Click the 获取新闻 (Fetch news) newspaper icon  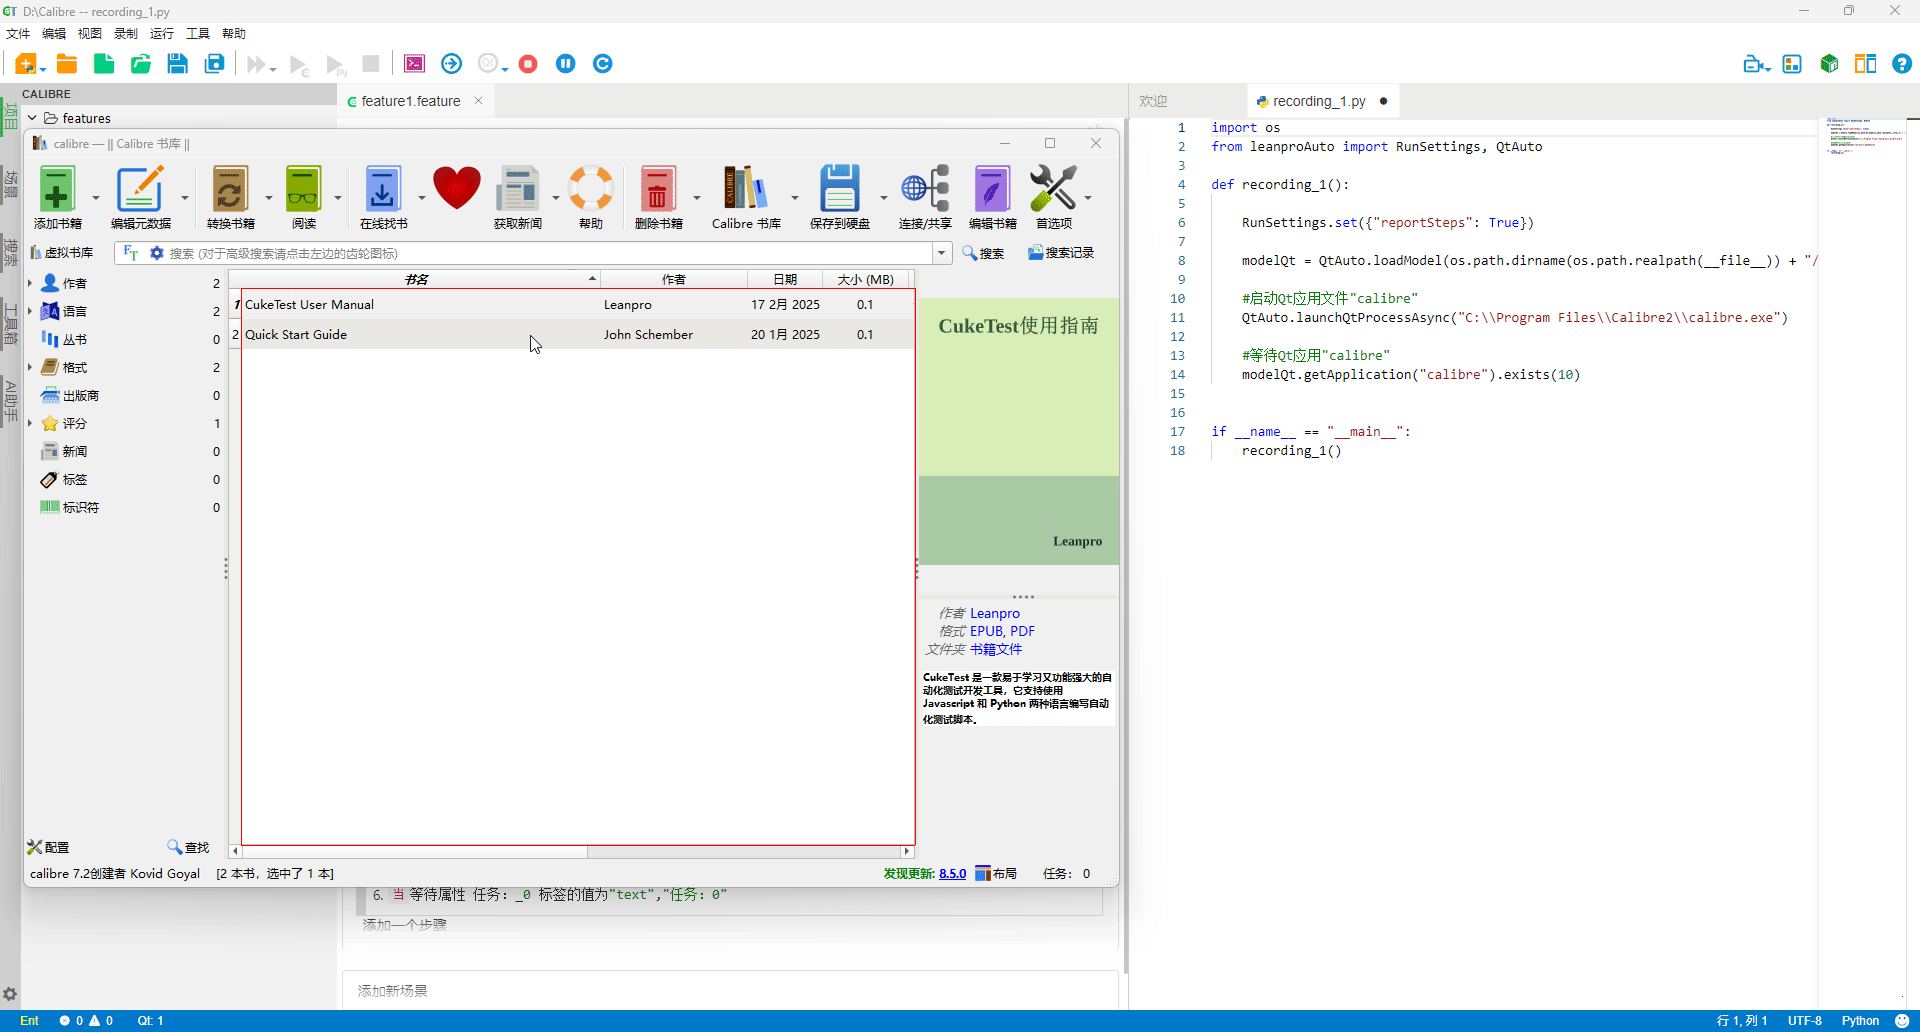[x=518, y=189]
